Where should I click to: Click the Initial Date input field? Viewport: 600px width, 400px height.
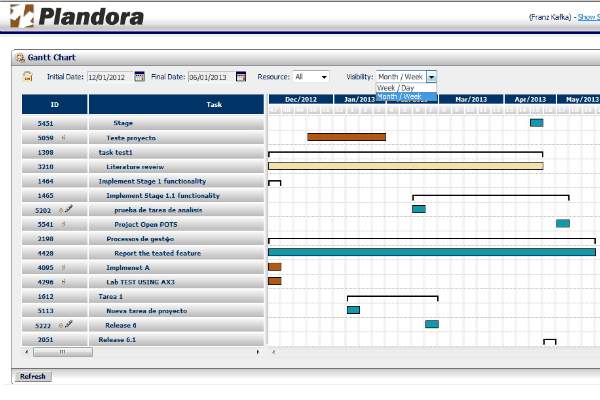click(x=108, y=76)
